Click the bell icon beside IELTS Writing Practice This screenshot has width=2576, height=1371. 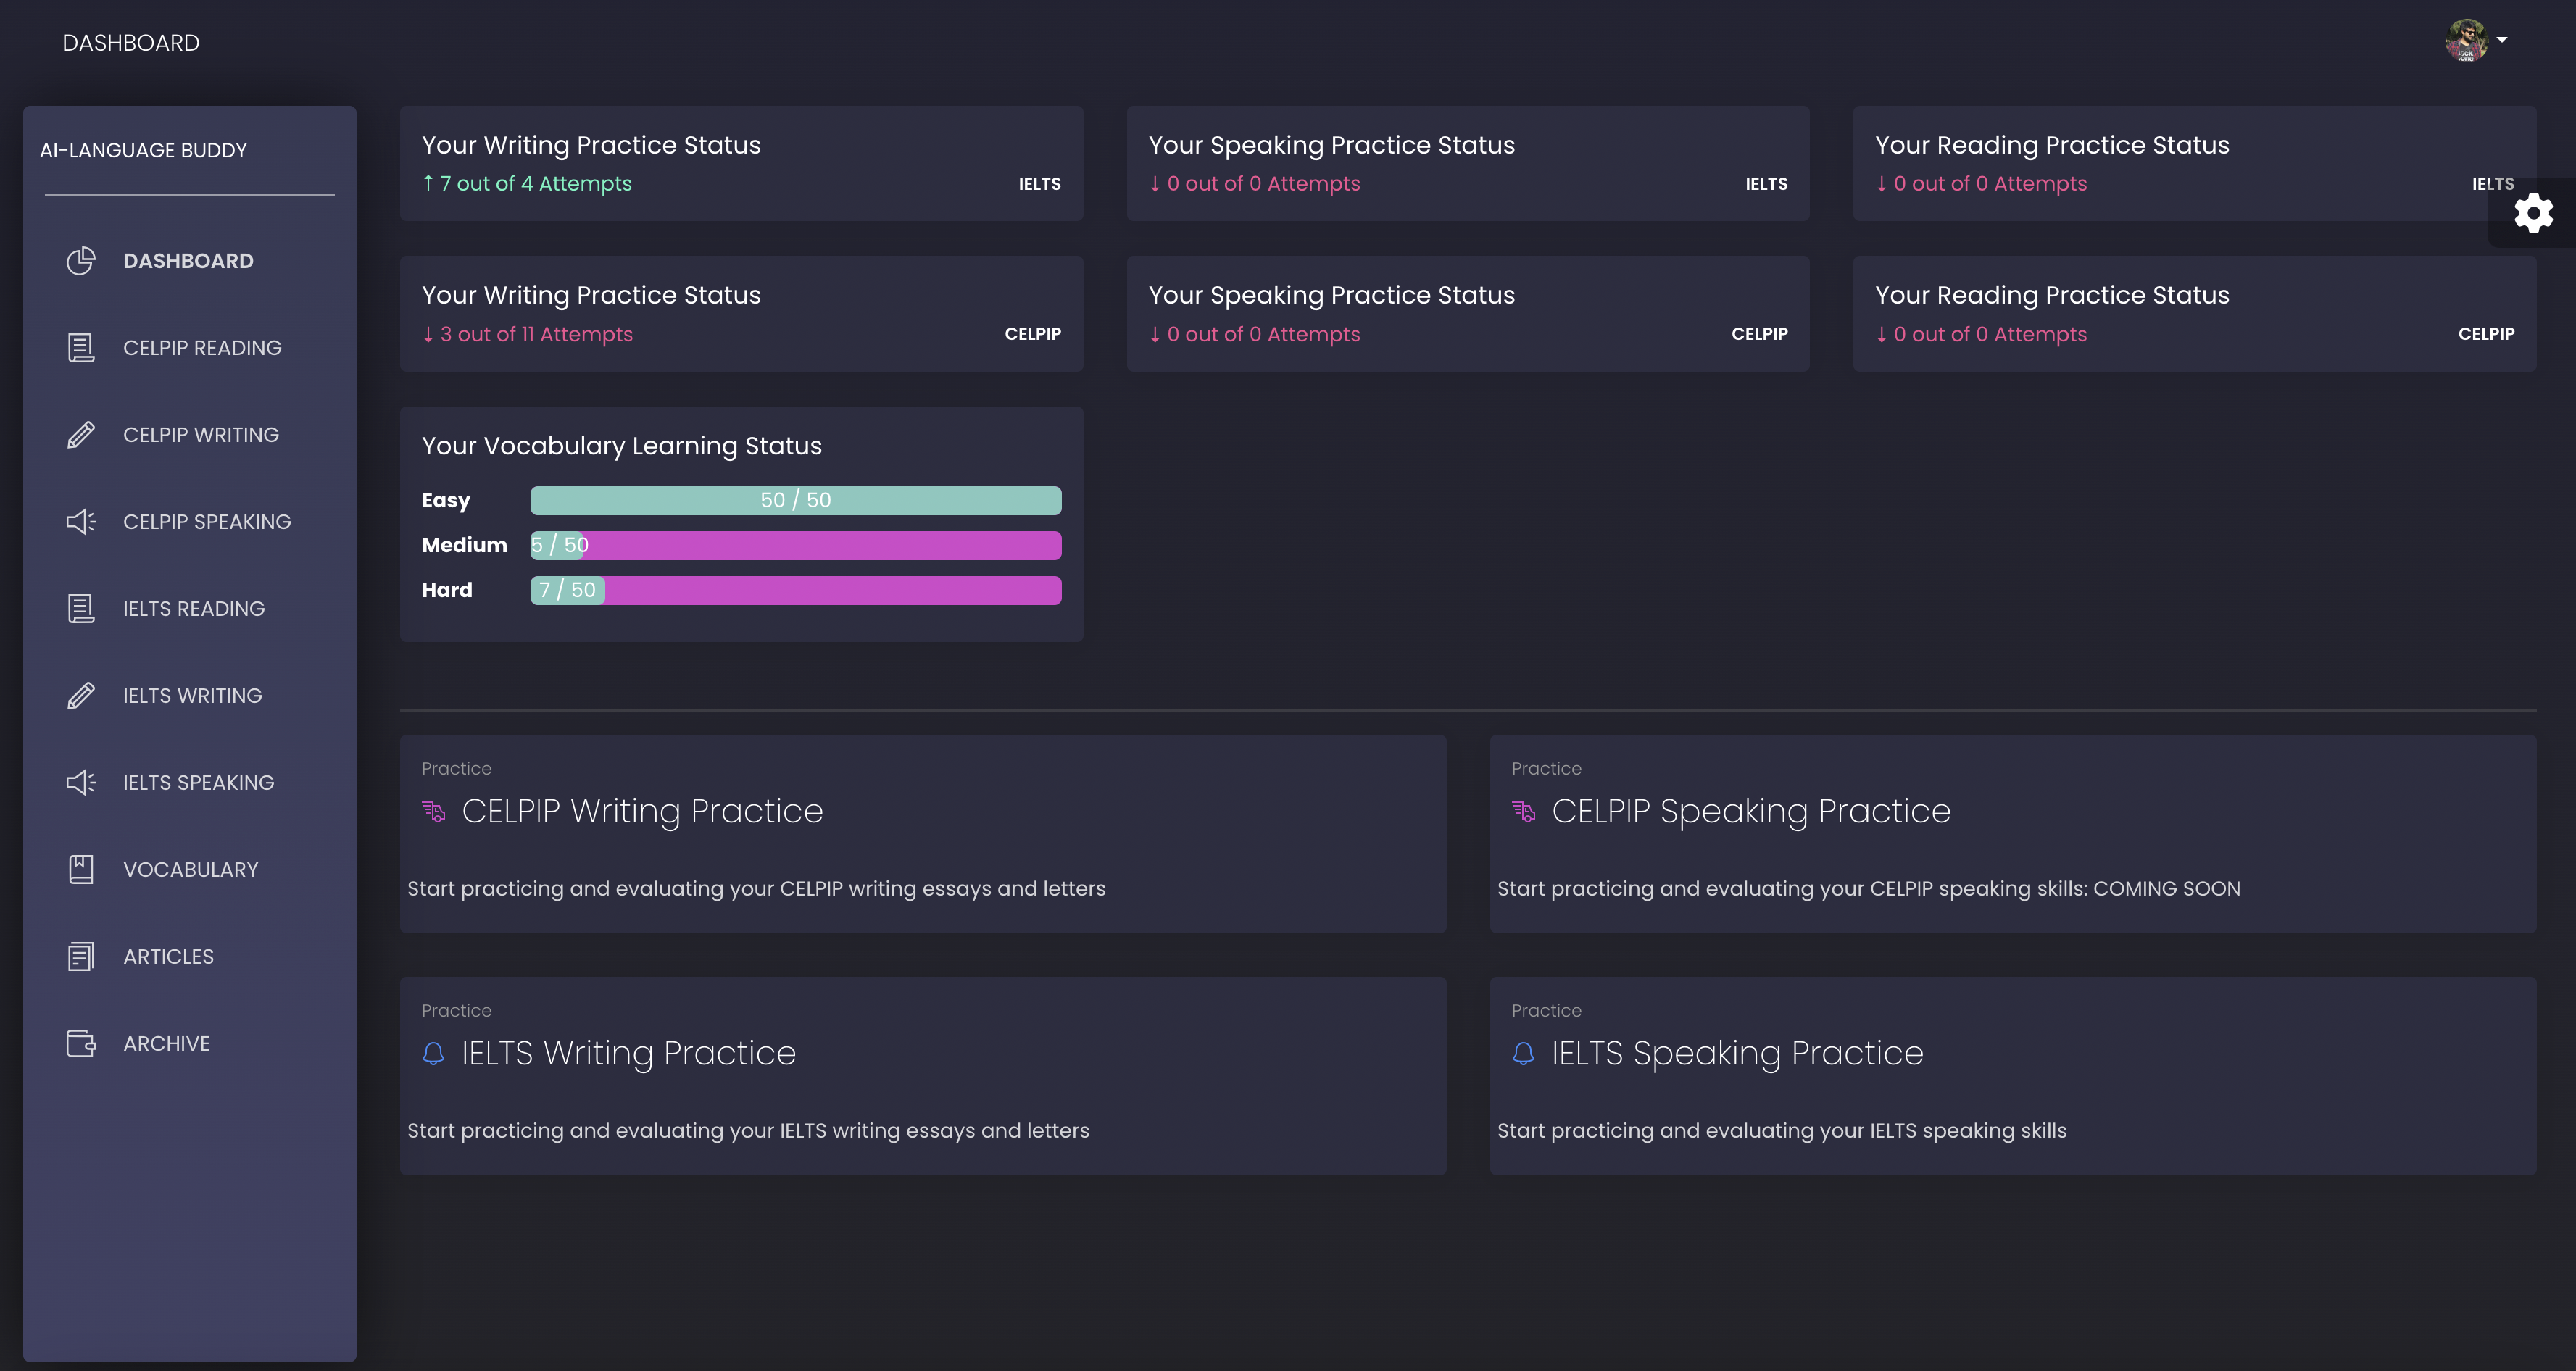pos(433,1053)
